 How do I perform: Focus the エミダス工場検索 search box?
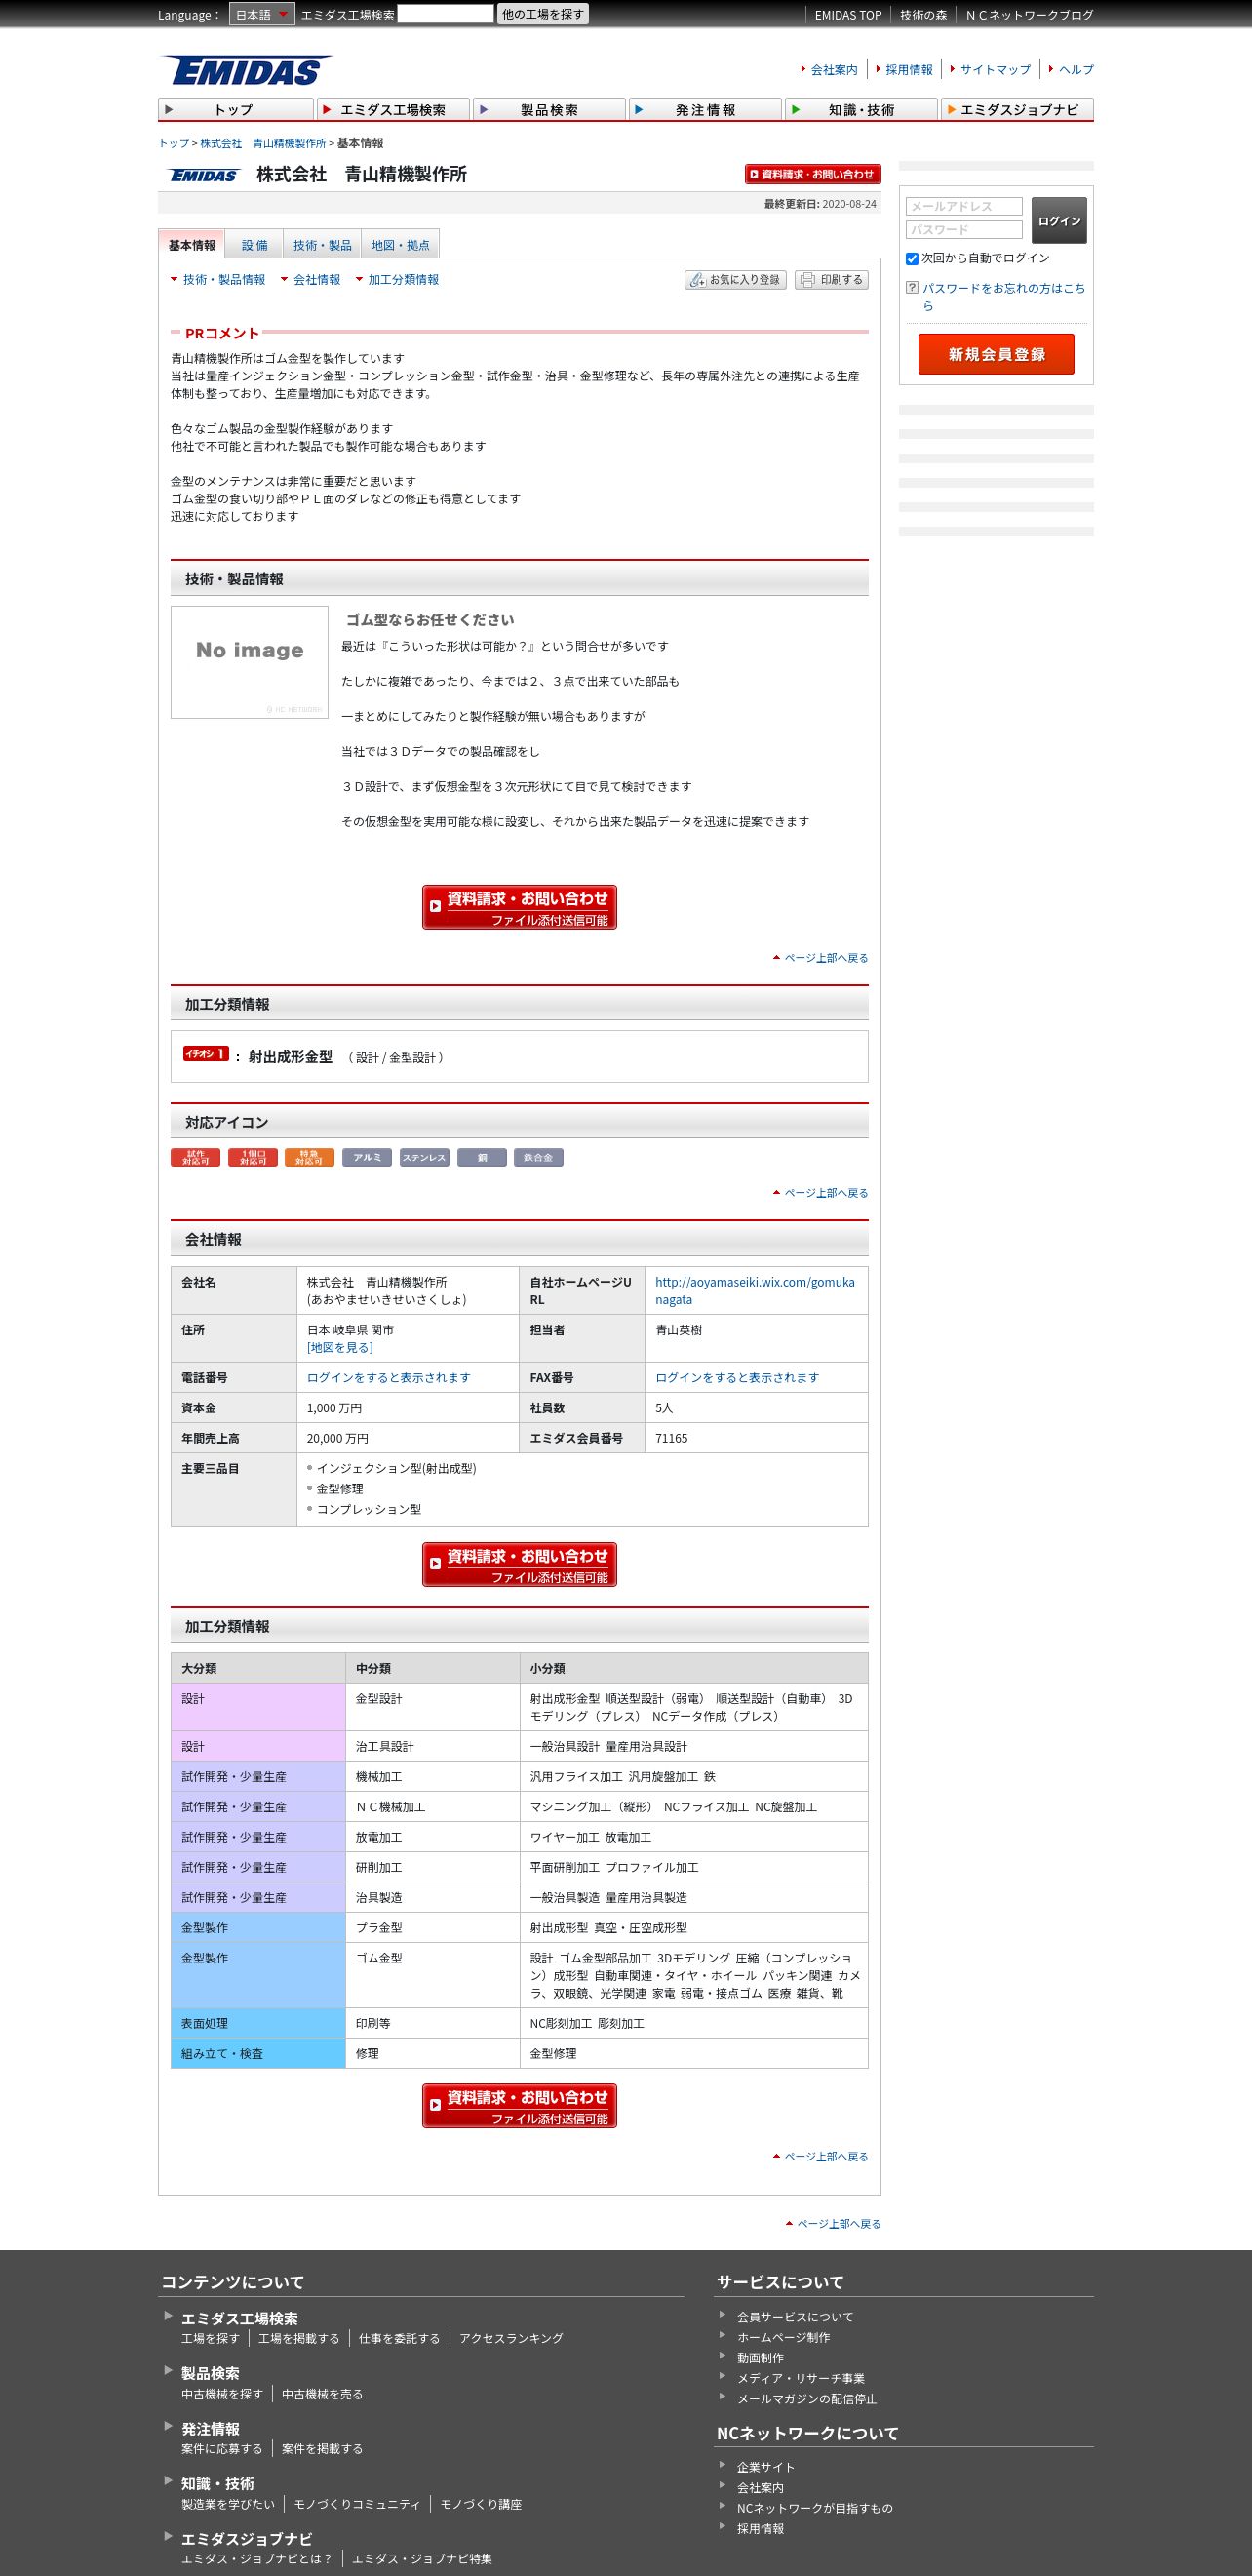point(445,14)
